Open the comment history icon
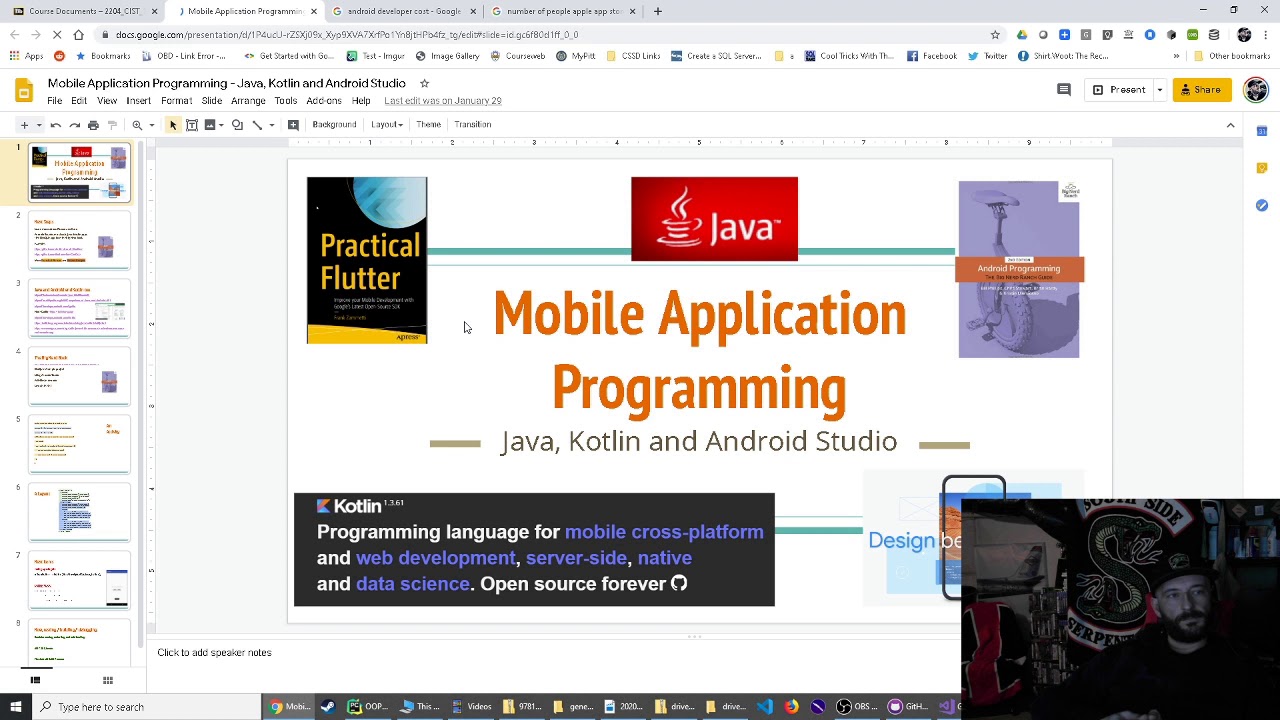Viewport: 1280px width, 720px height. 1064,90
